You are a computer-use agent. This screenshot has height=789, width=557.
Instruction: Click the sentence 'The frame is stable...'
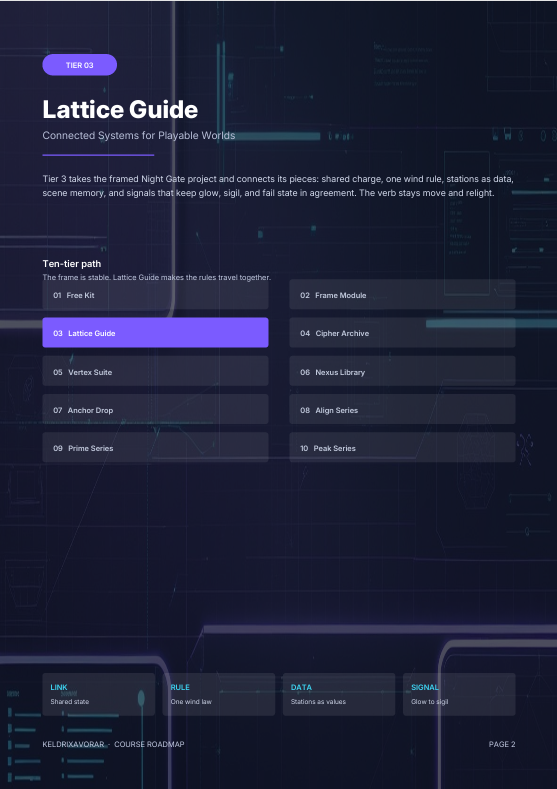(156, 277)
